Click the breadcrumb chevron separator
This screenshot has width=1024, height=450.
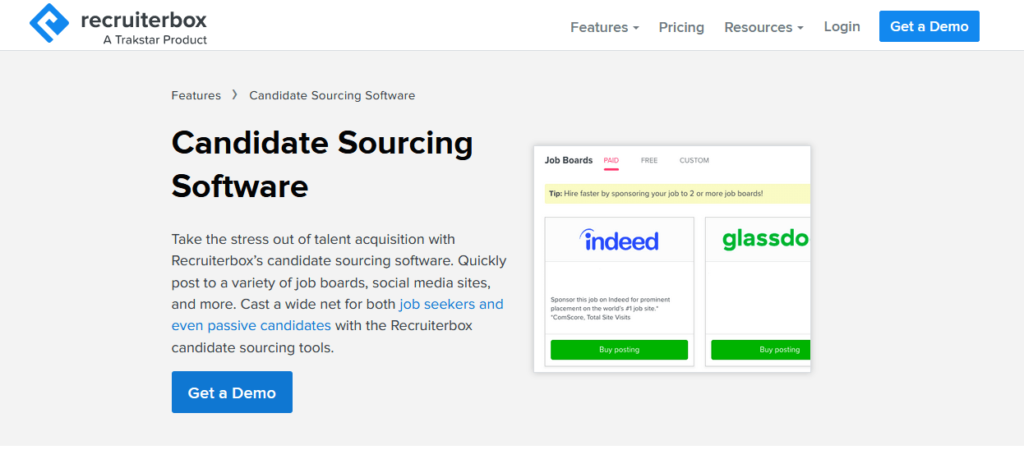coord(235,95)
